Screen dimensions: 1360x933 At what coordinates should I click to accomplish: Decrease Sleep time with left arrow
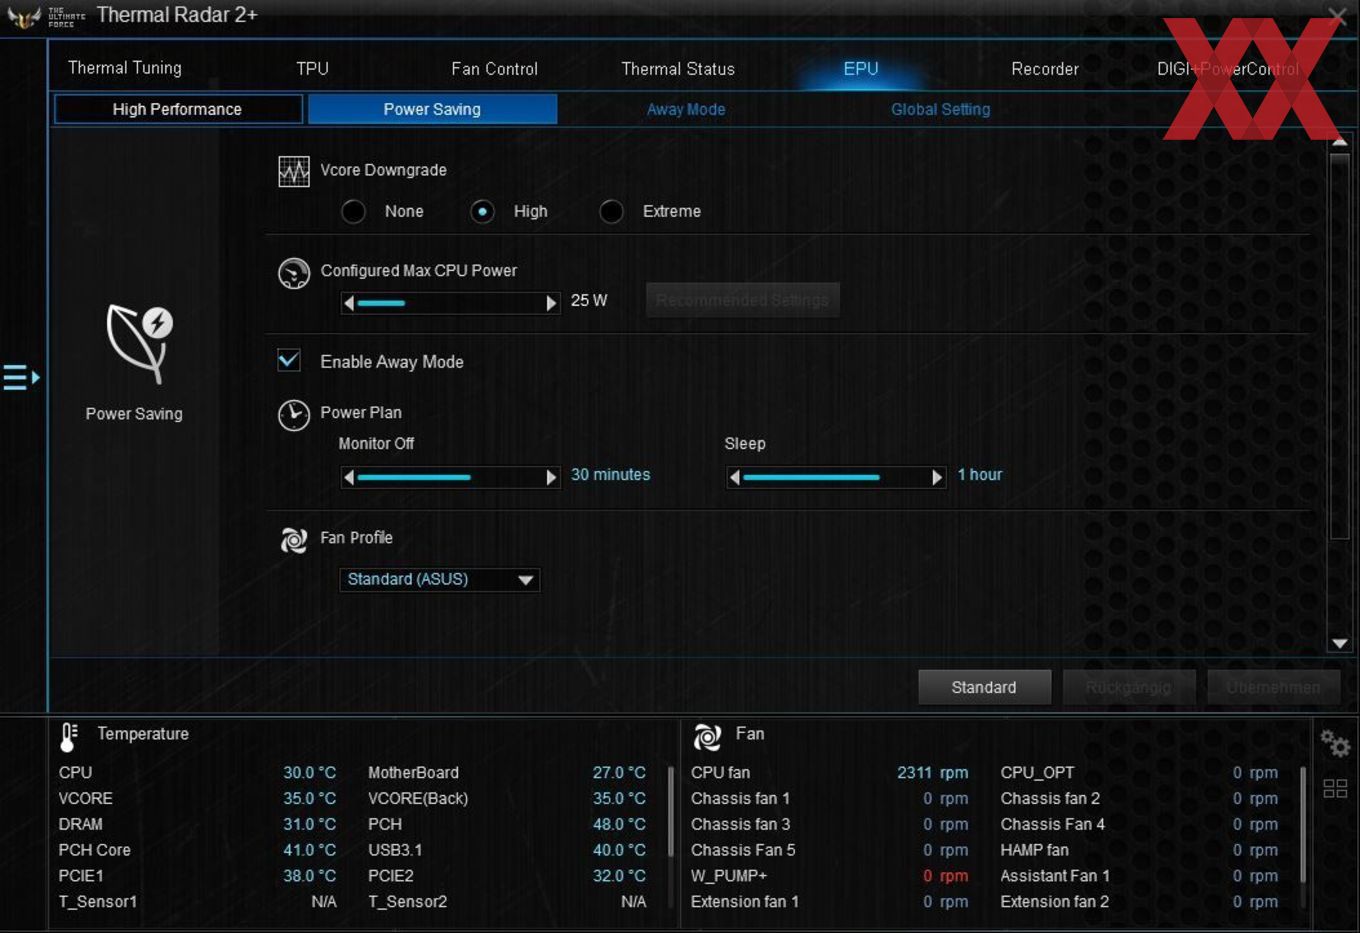(735, 477)
